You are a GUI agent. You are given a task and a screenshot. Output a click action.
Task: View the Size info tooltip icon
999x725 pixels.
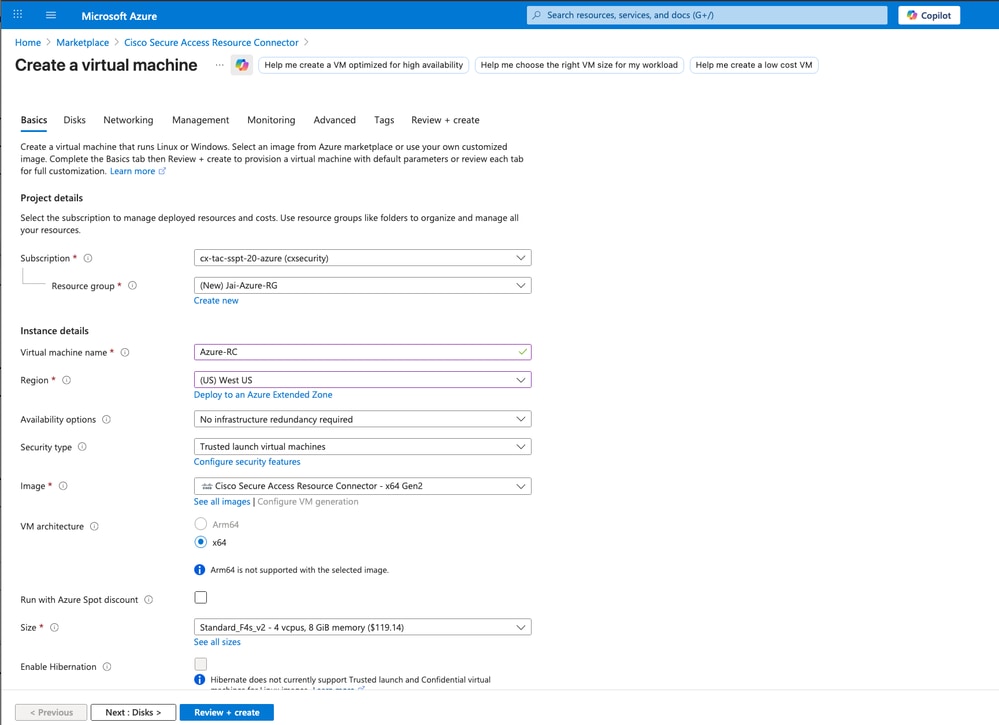point(56,627)
